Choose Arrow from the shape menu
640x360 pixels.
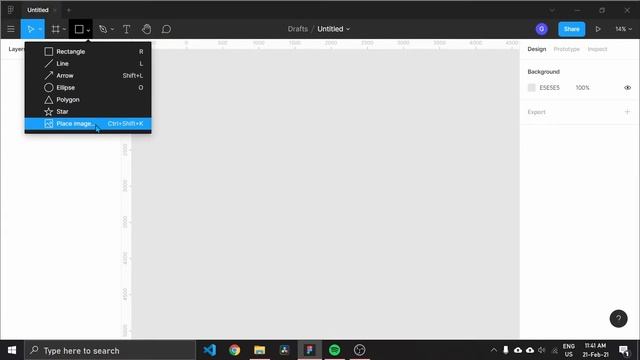88,76
